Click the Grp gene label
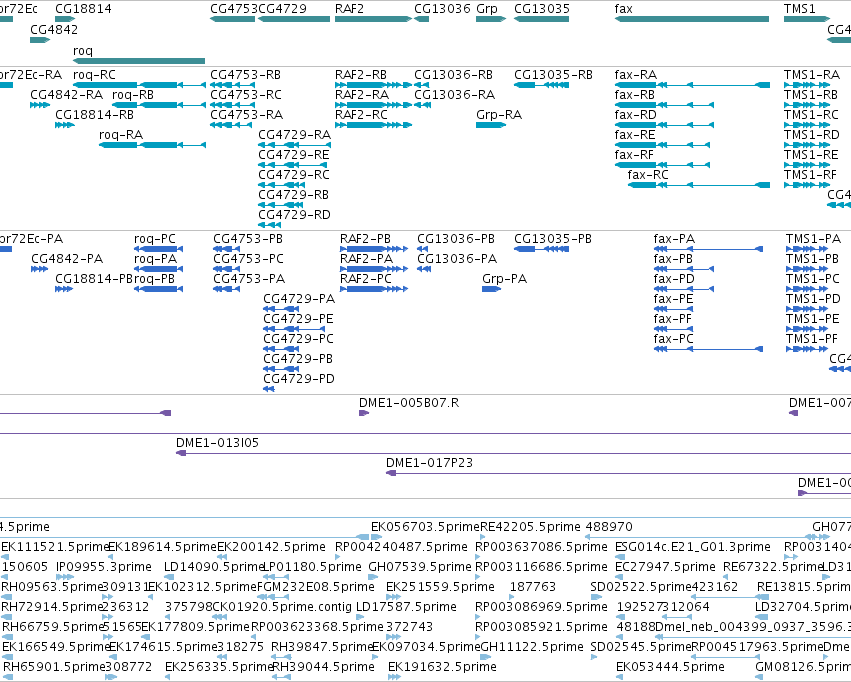 pos(487,9)
